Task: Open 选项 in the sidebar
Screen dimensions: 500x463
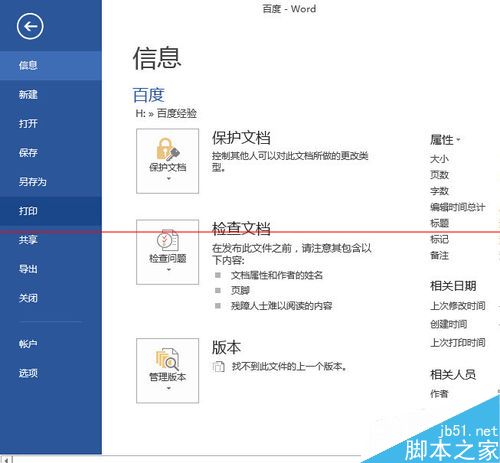Action: coord(51,373)
